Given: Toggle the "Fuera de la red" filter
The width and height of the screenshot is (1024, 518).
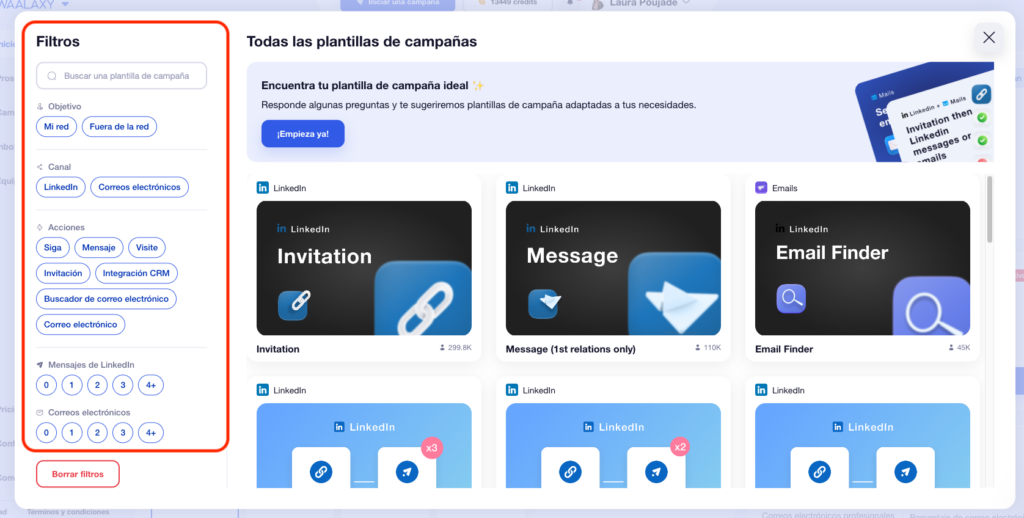Looking at the screenshot, I should click(119, 127).
